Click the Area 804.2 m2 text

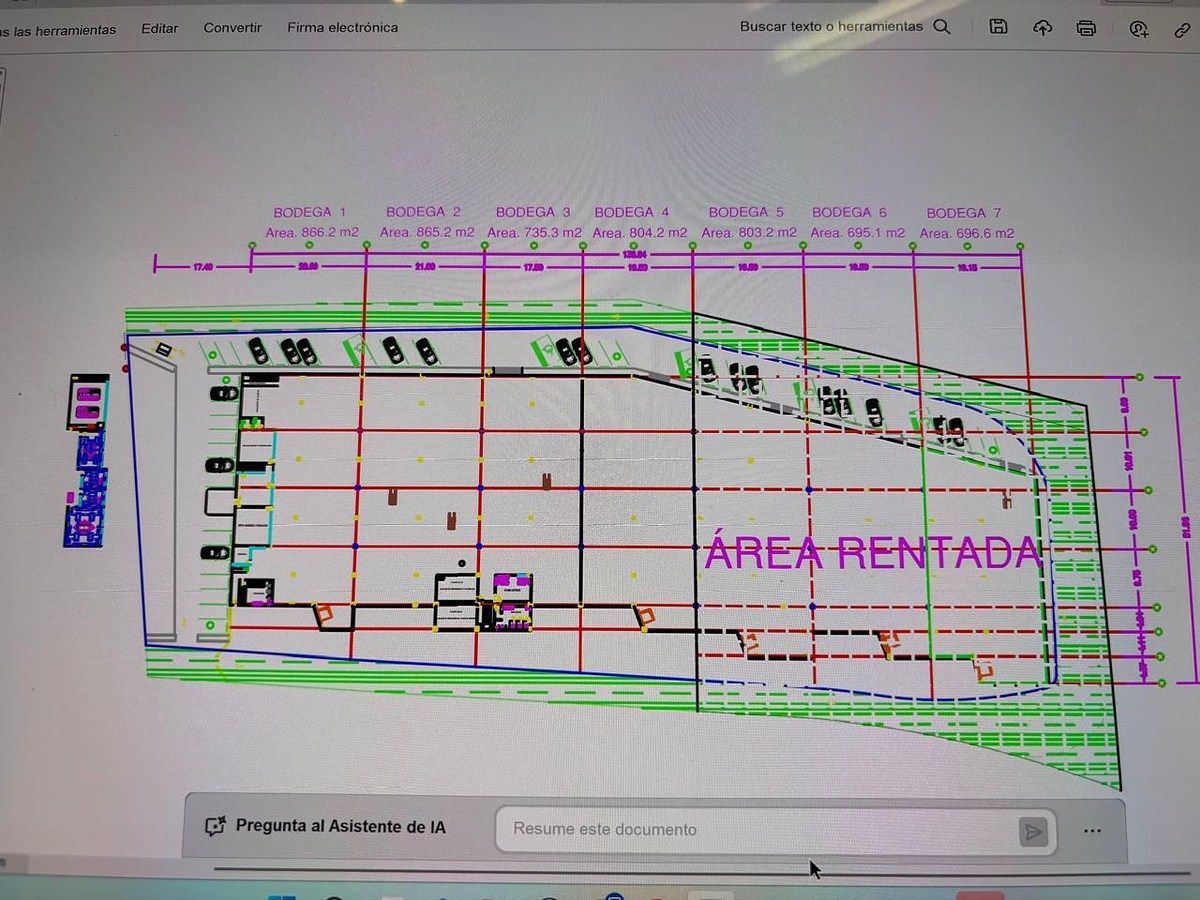pyautogui.click(x=640, y=233)
